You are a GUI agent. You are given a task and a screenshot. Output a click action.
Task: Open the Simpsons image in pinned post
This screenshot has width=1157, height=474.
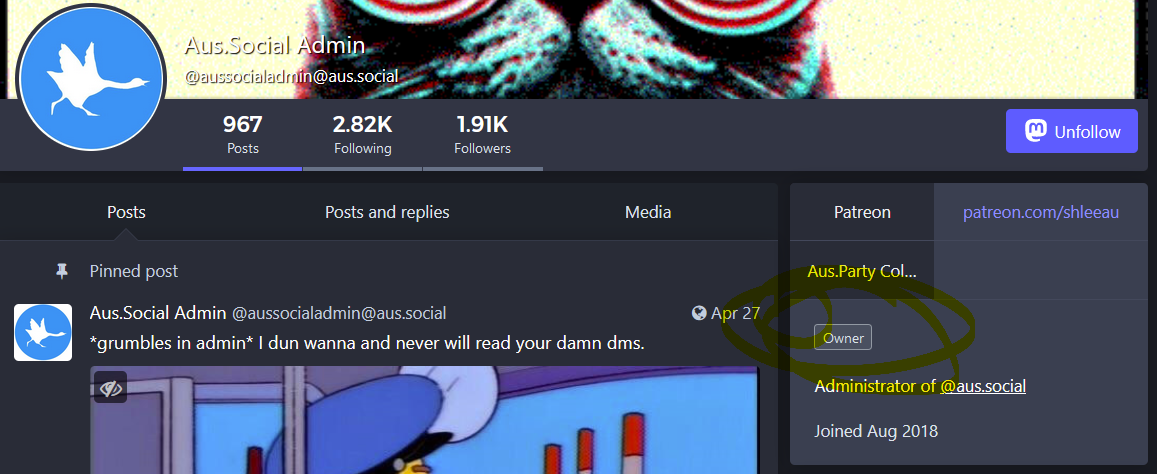point(424,419)
